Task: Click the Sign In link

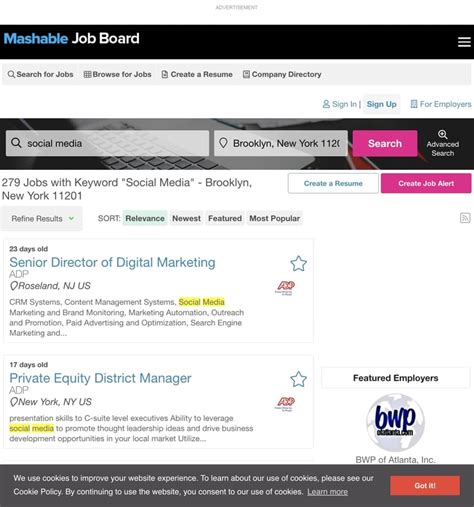Action: [x=340, y=104]
